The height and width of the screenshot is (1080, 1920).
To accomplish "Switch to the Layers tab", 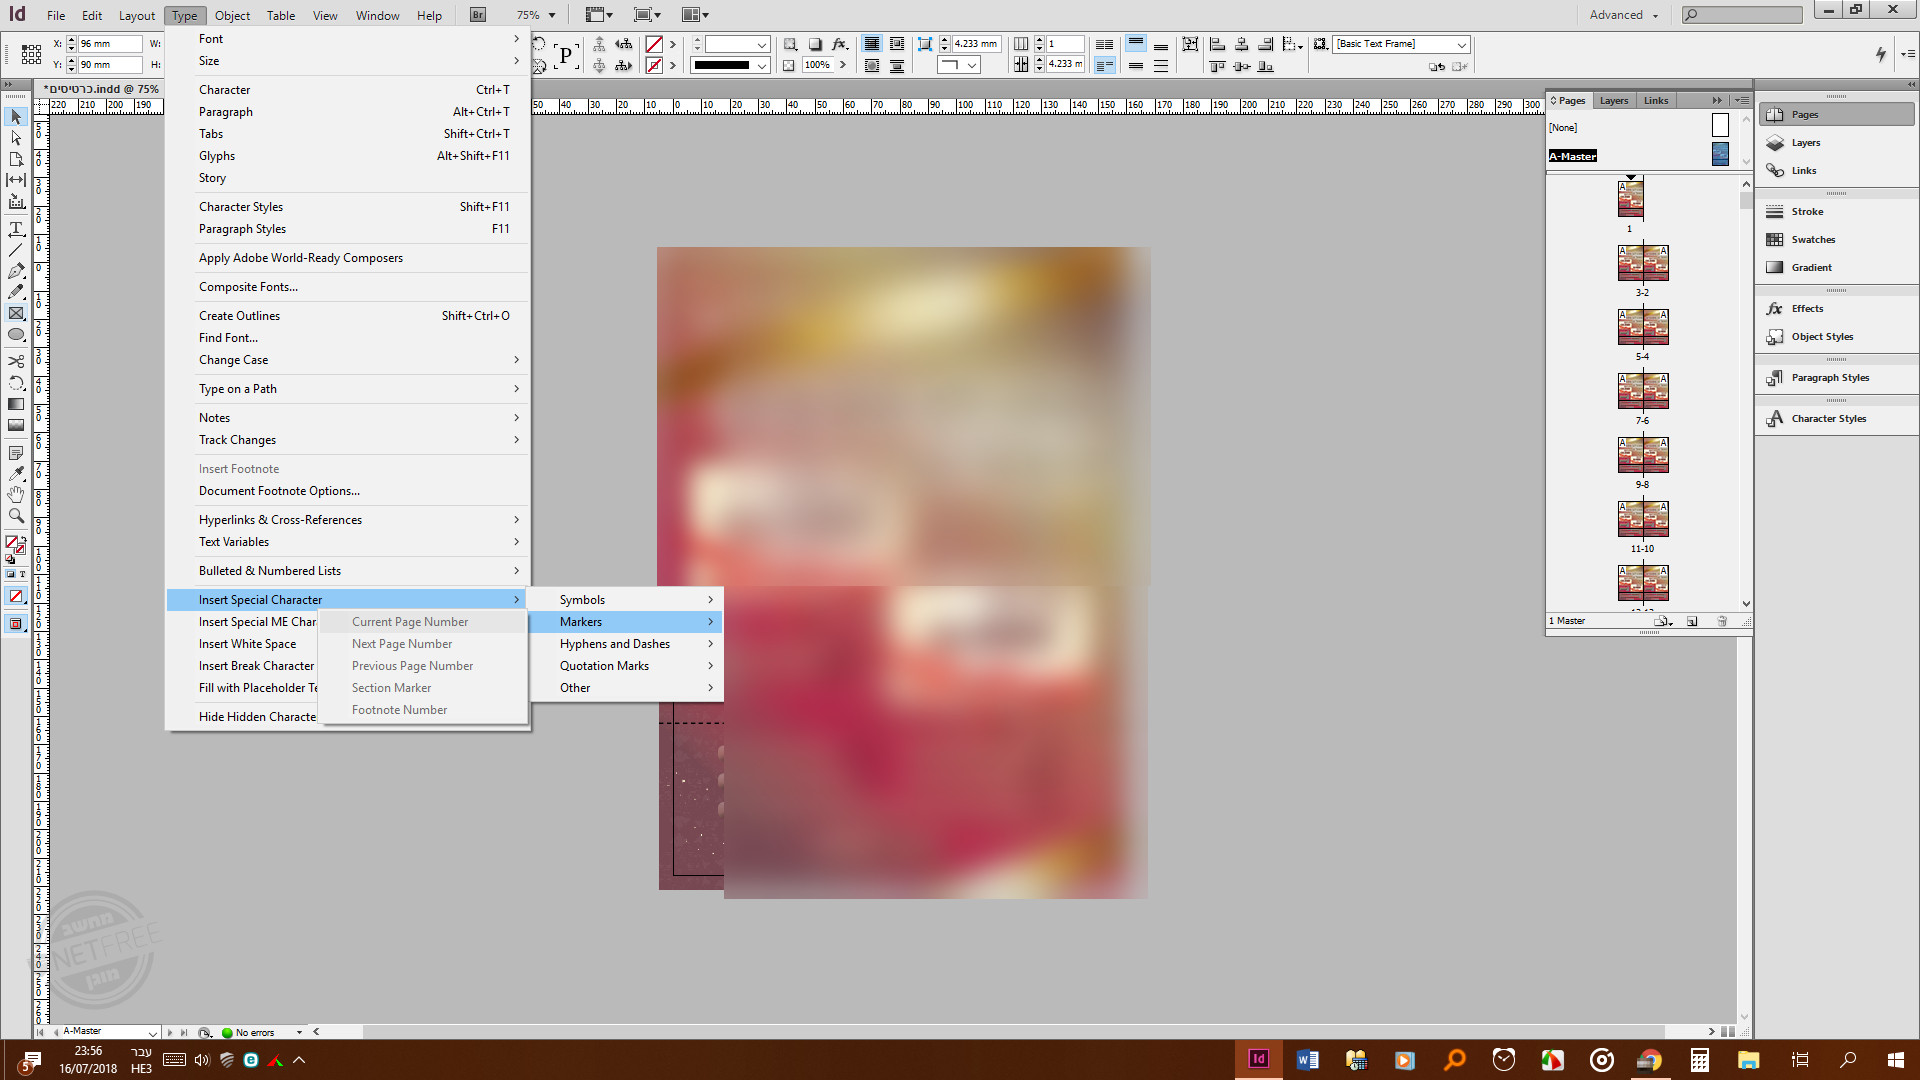I will click(1613, 101).
